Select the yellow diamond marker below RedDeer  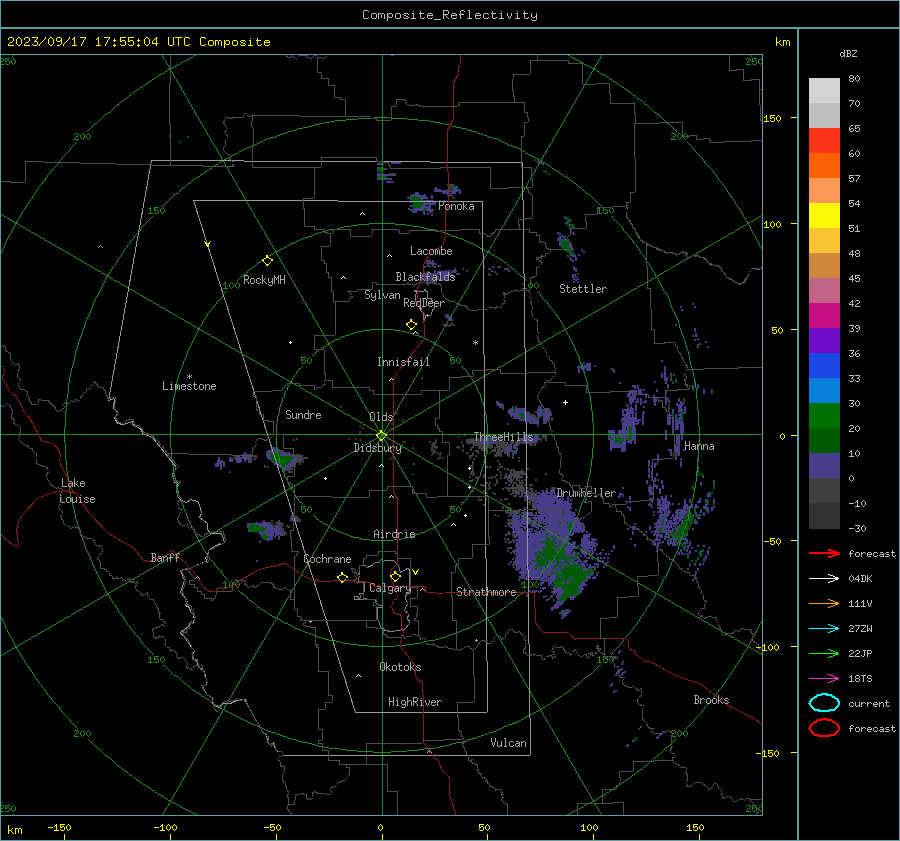411,325
